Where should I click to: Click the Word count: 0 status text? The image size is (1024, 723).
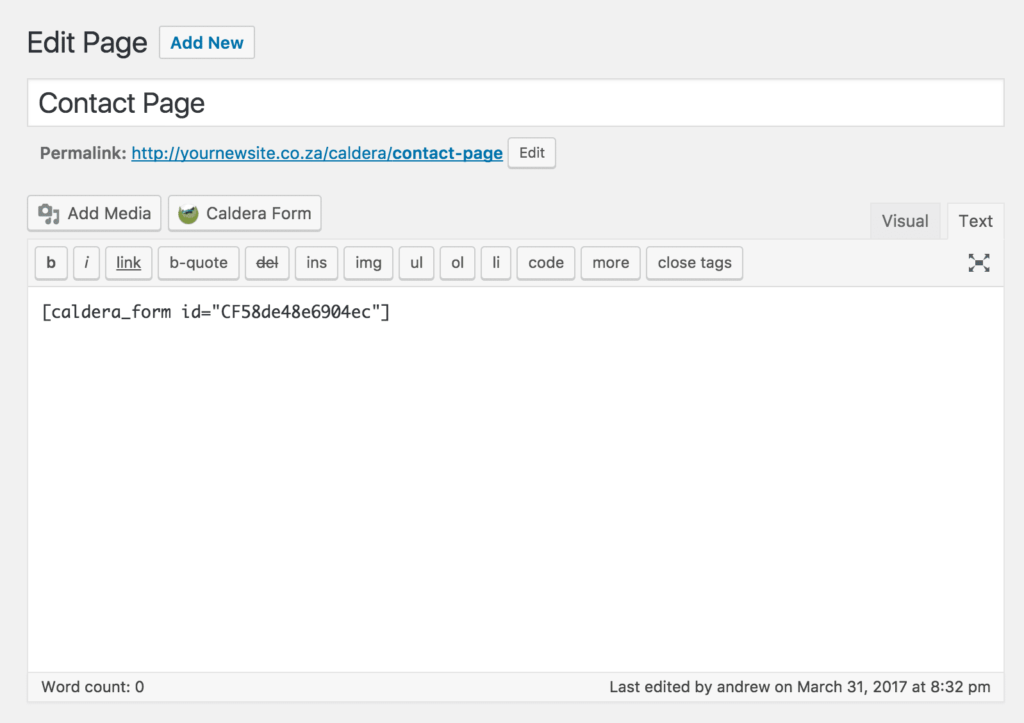tap(93, 686)
